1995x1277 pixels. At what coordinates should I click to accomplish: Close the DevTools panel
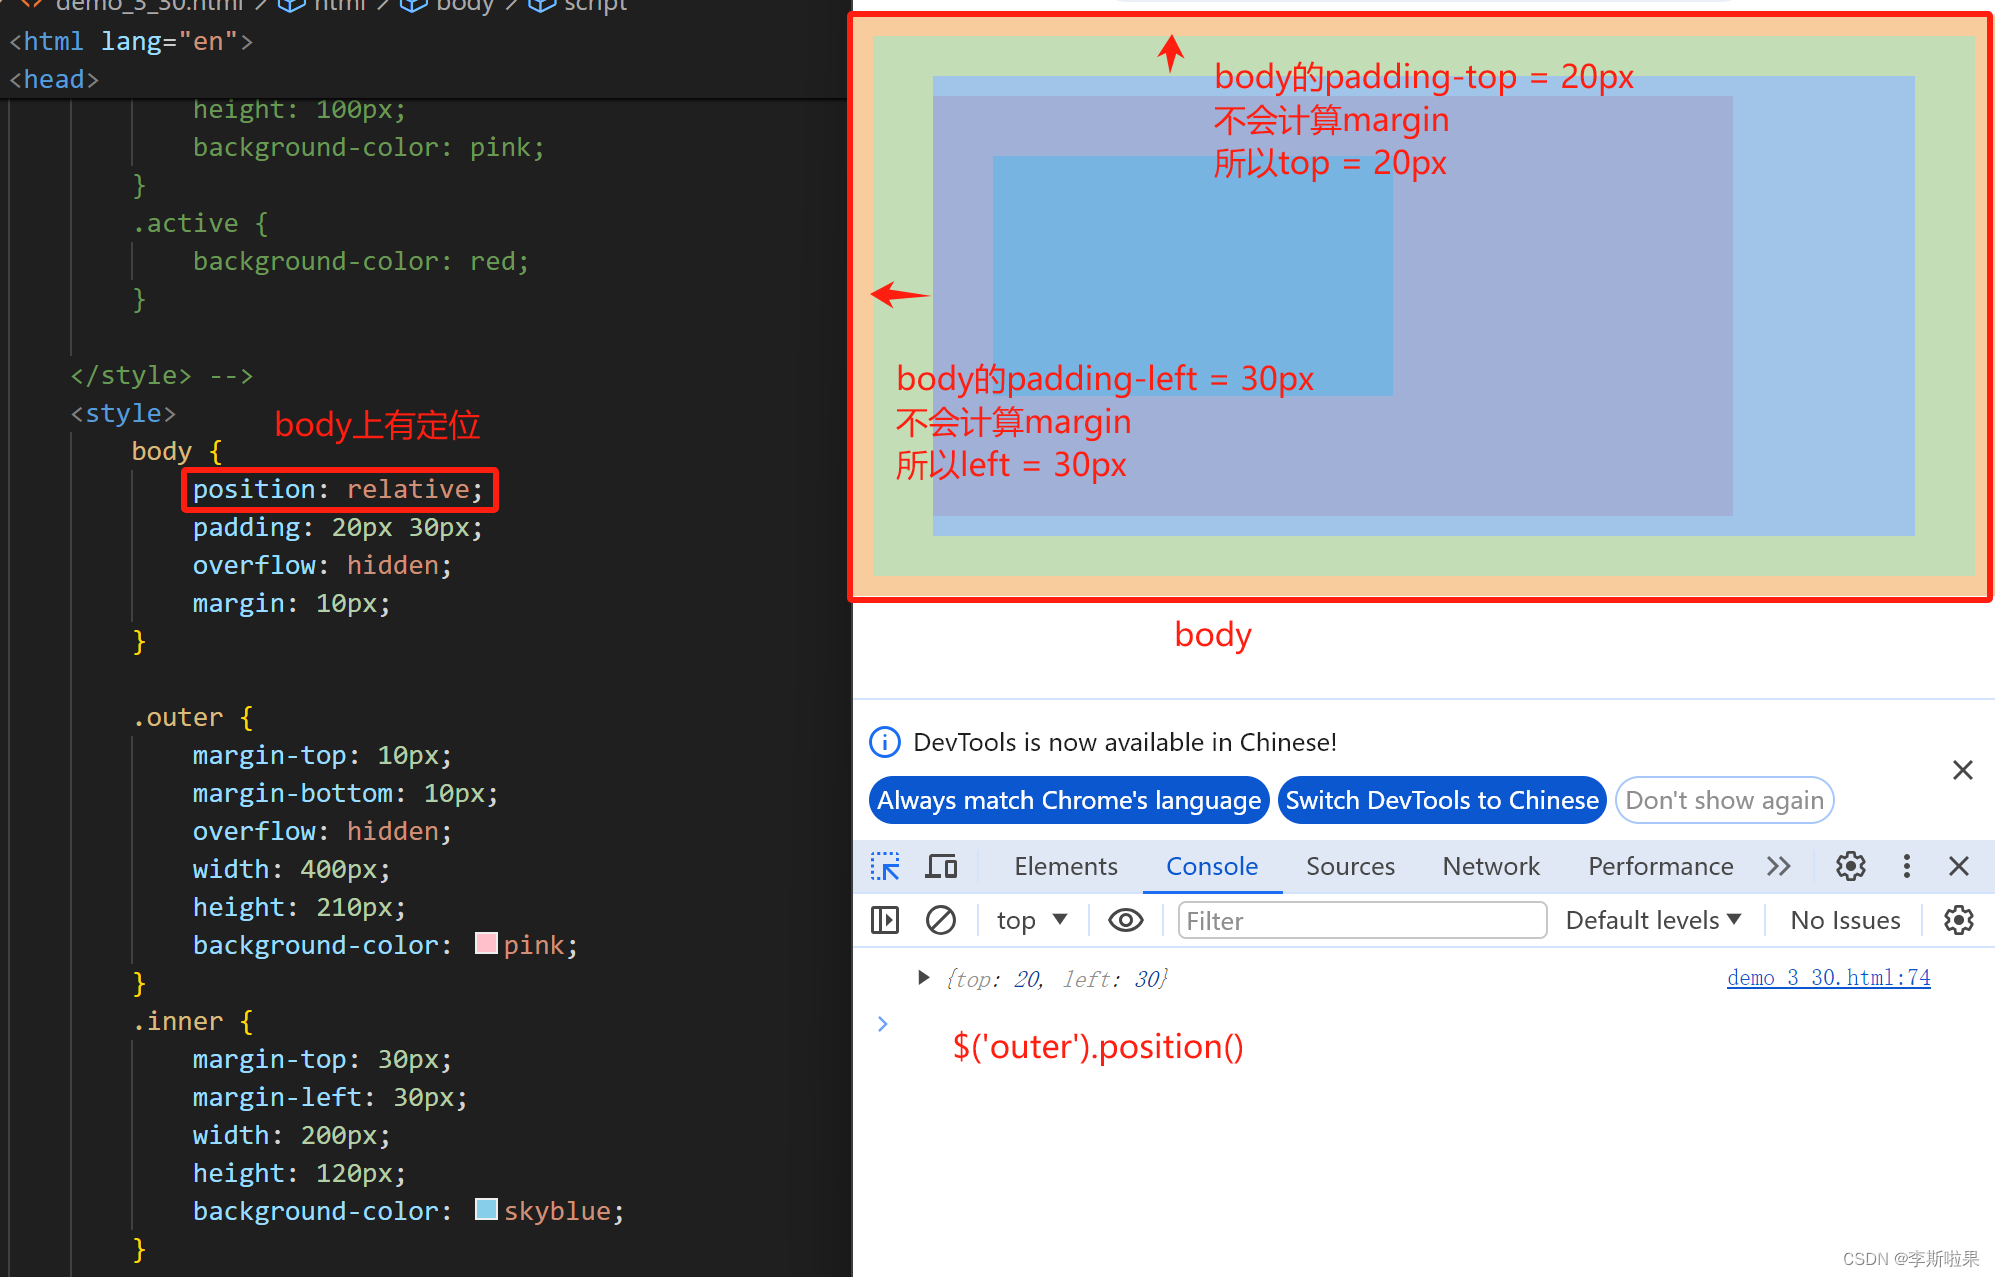pos(1958,866)
